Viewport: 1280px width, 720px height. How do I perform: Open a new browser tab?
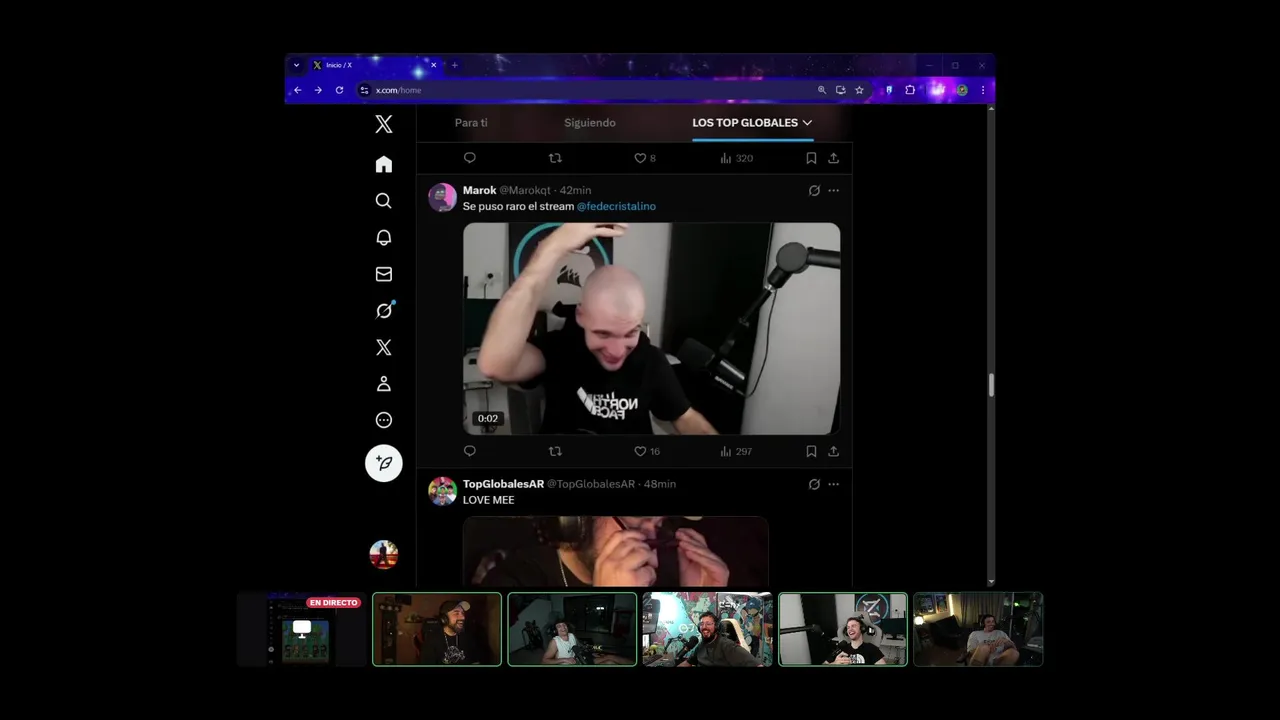click(x=454, y=65)
